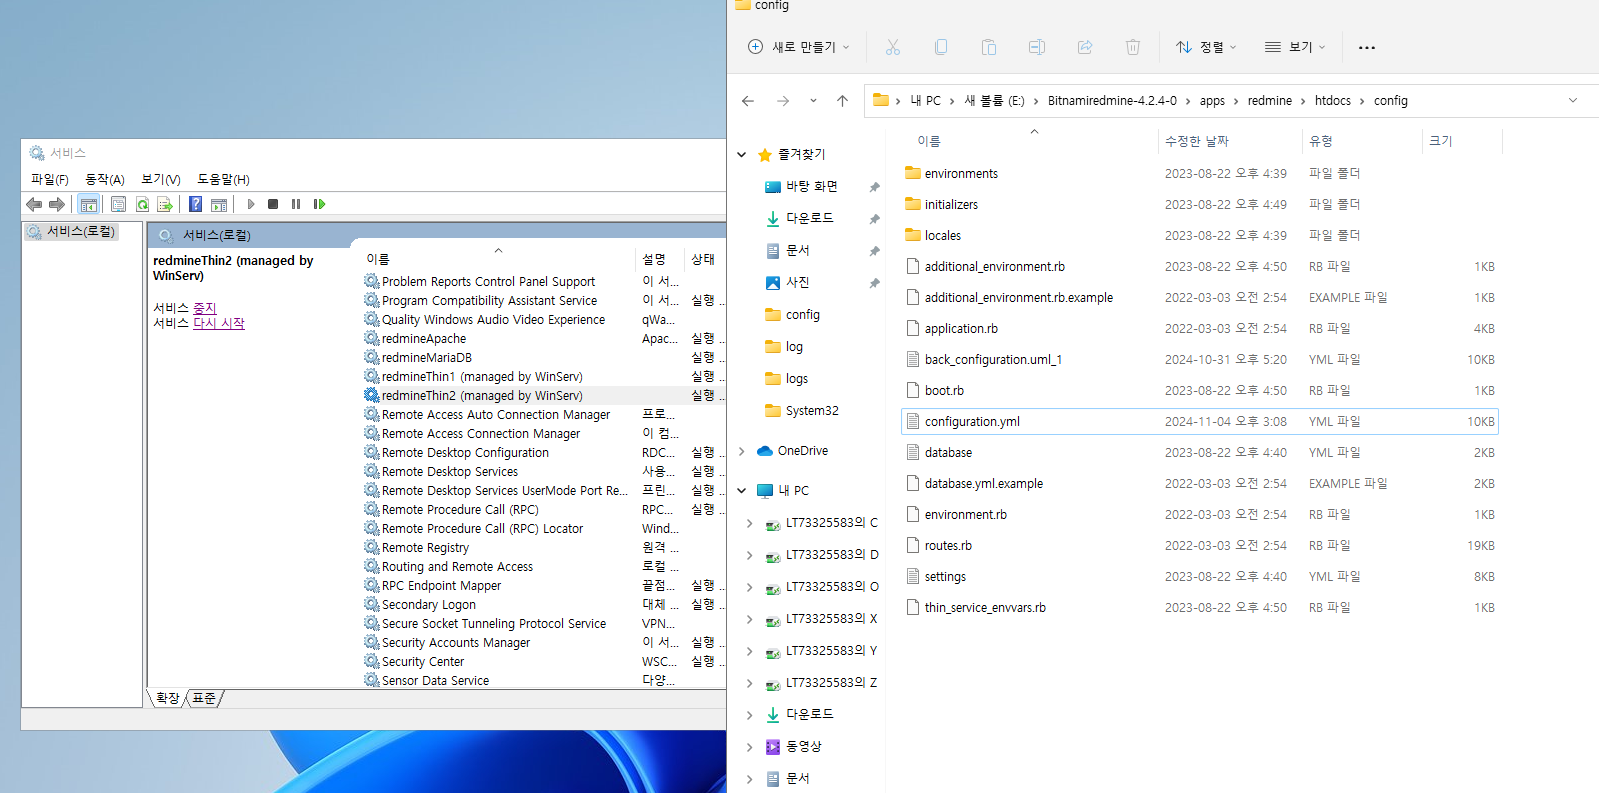Click the Paste icon in Explorer toolbar
The width and height of the screenshot is (1599, 793).
coord(989,47)
